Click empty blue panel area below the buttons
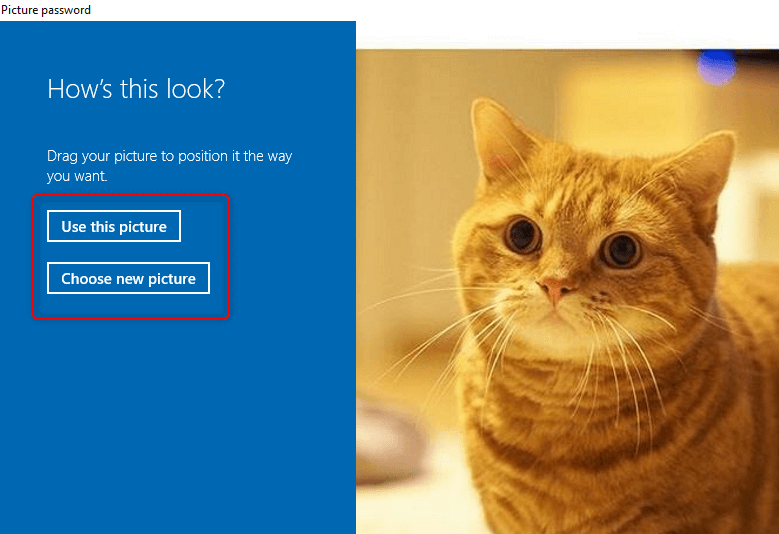Viewport: 779px width, 534px height. point(180,420)
